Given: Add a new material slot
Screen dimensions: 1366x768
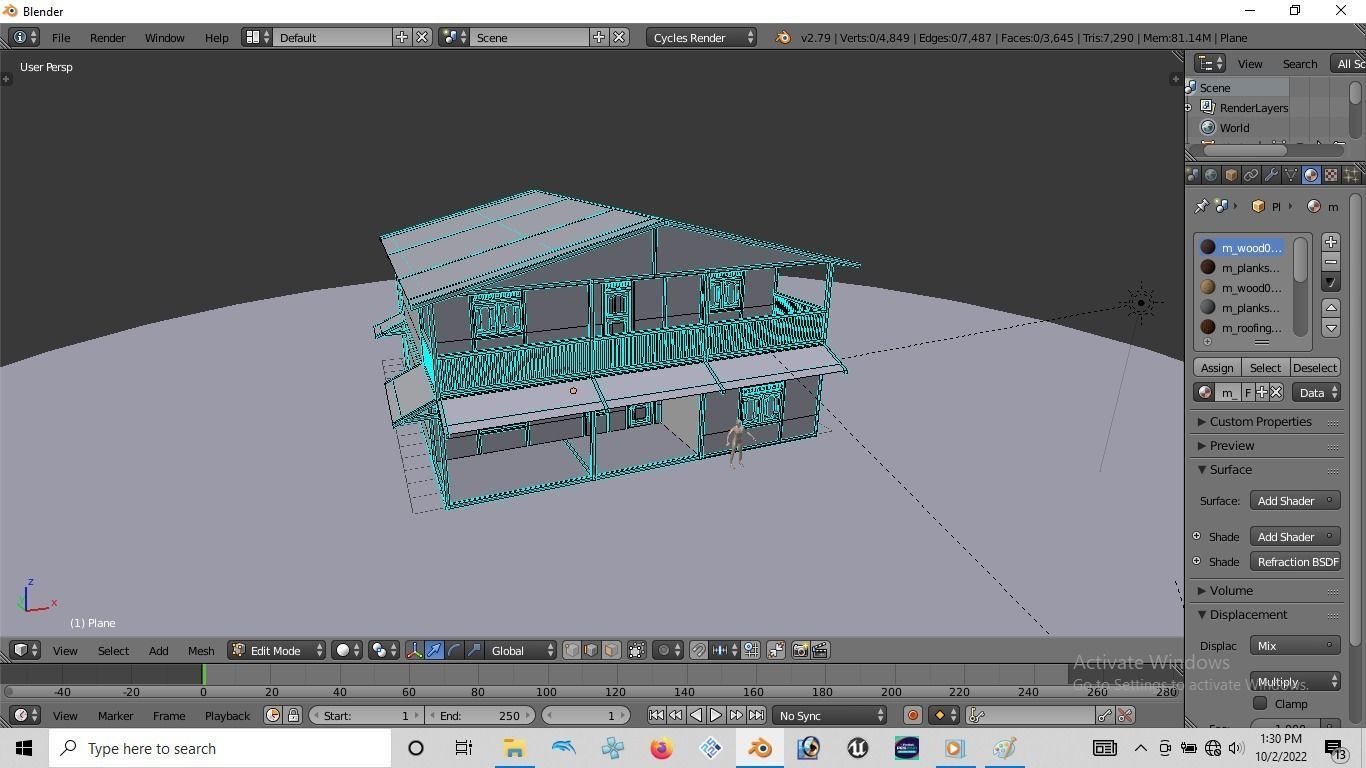Looking at the screenshot, I should tap(1331, 242).
